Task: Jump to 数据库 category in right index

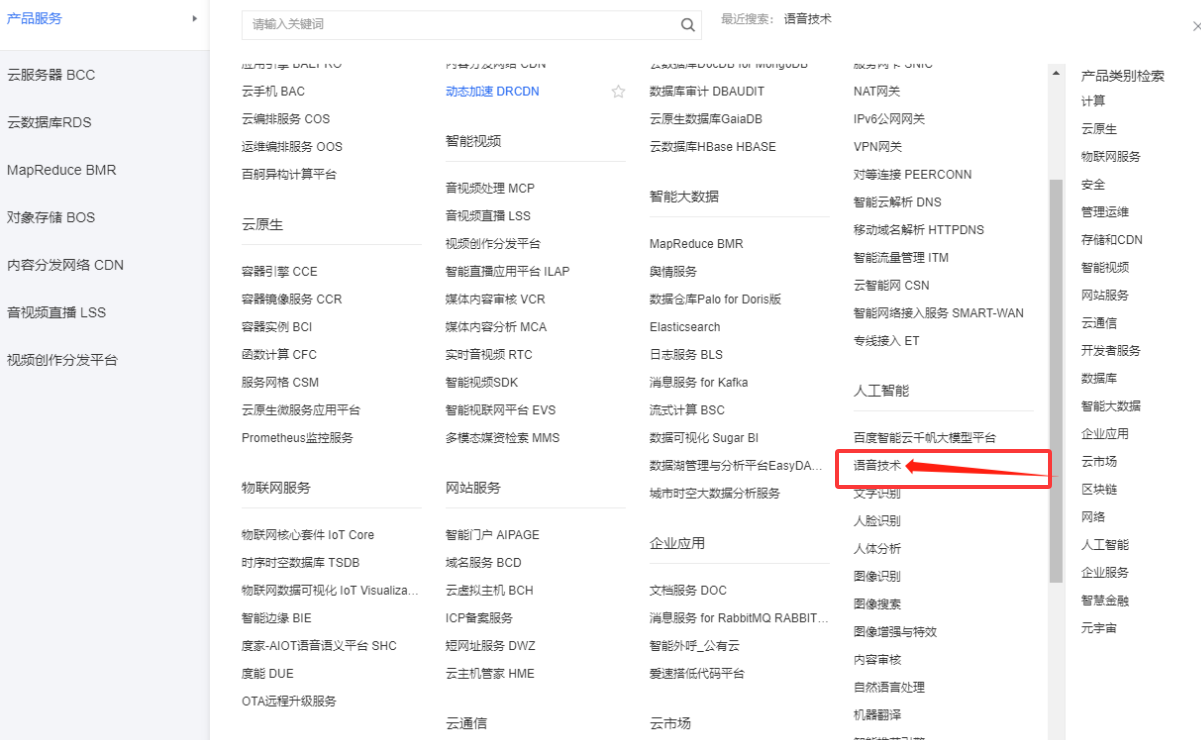Action: [x=1099, y=379]
